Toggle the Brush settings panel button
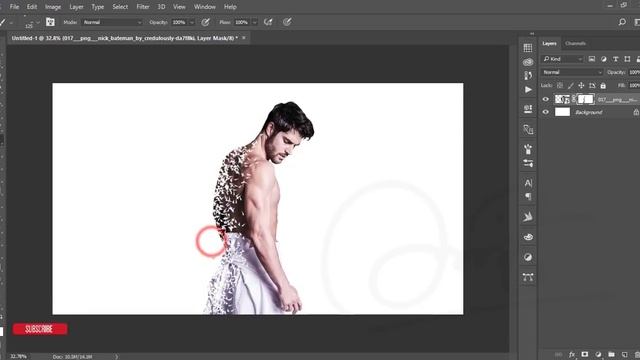 pos(50,22)
